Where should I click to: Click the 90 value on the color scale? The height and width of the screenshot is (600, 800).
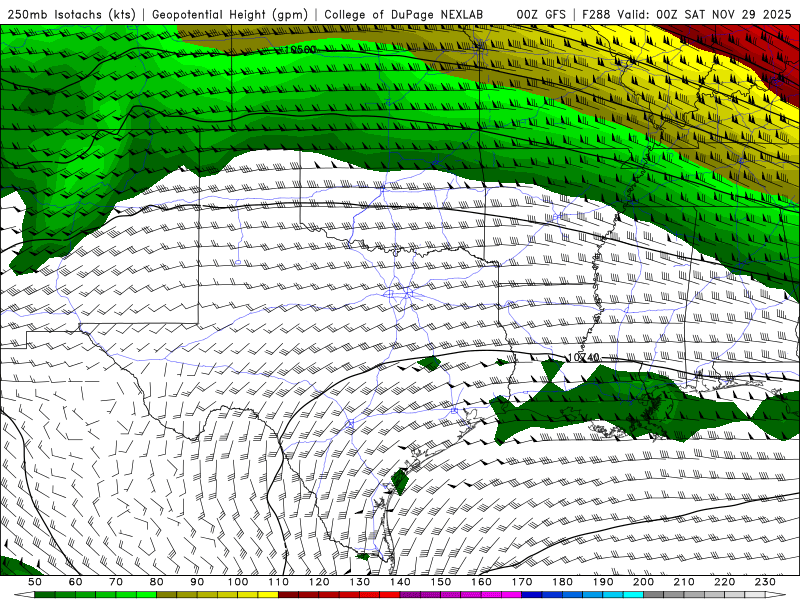[x=197, y=582]
